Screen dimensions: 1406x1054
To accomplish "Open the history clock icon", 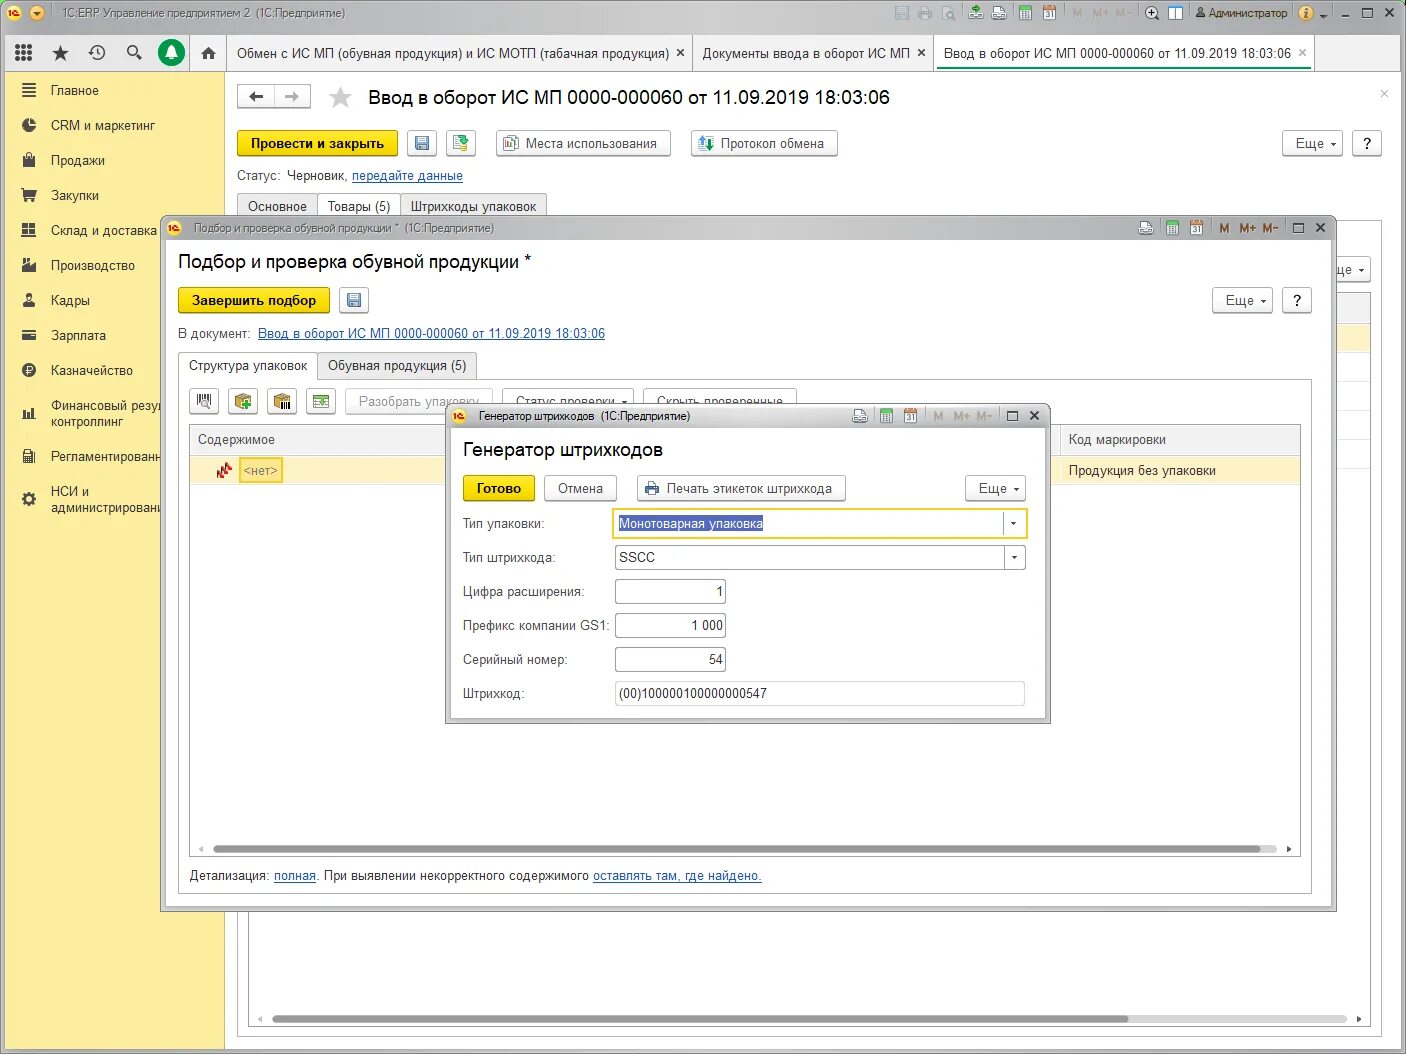I will pyautogui.click(x=97, y=53).
